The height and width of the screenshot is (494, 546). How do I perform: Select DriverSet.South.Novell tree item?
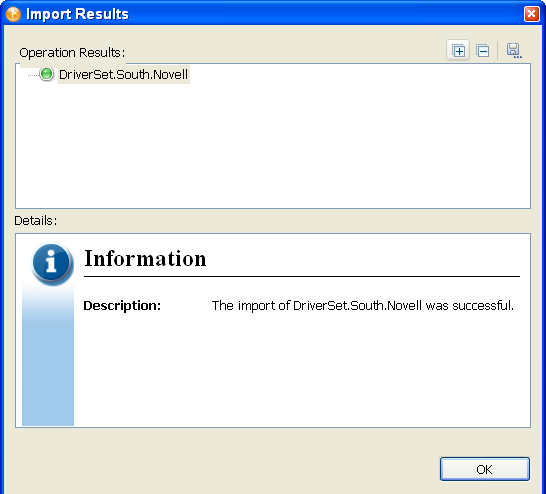pos(124,75)
